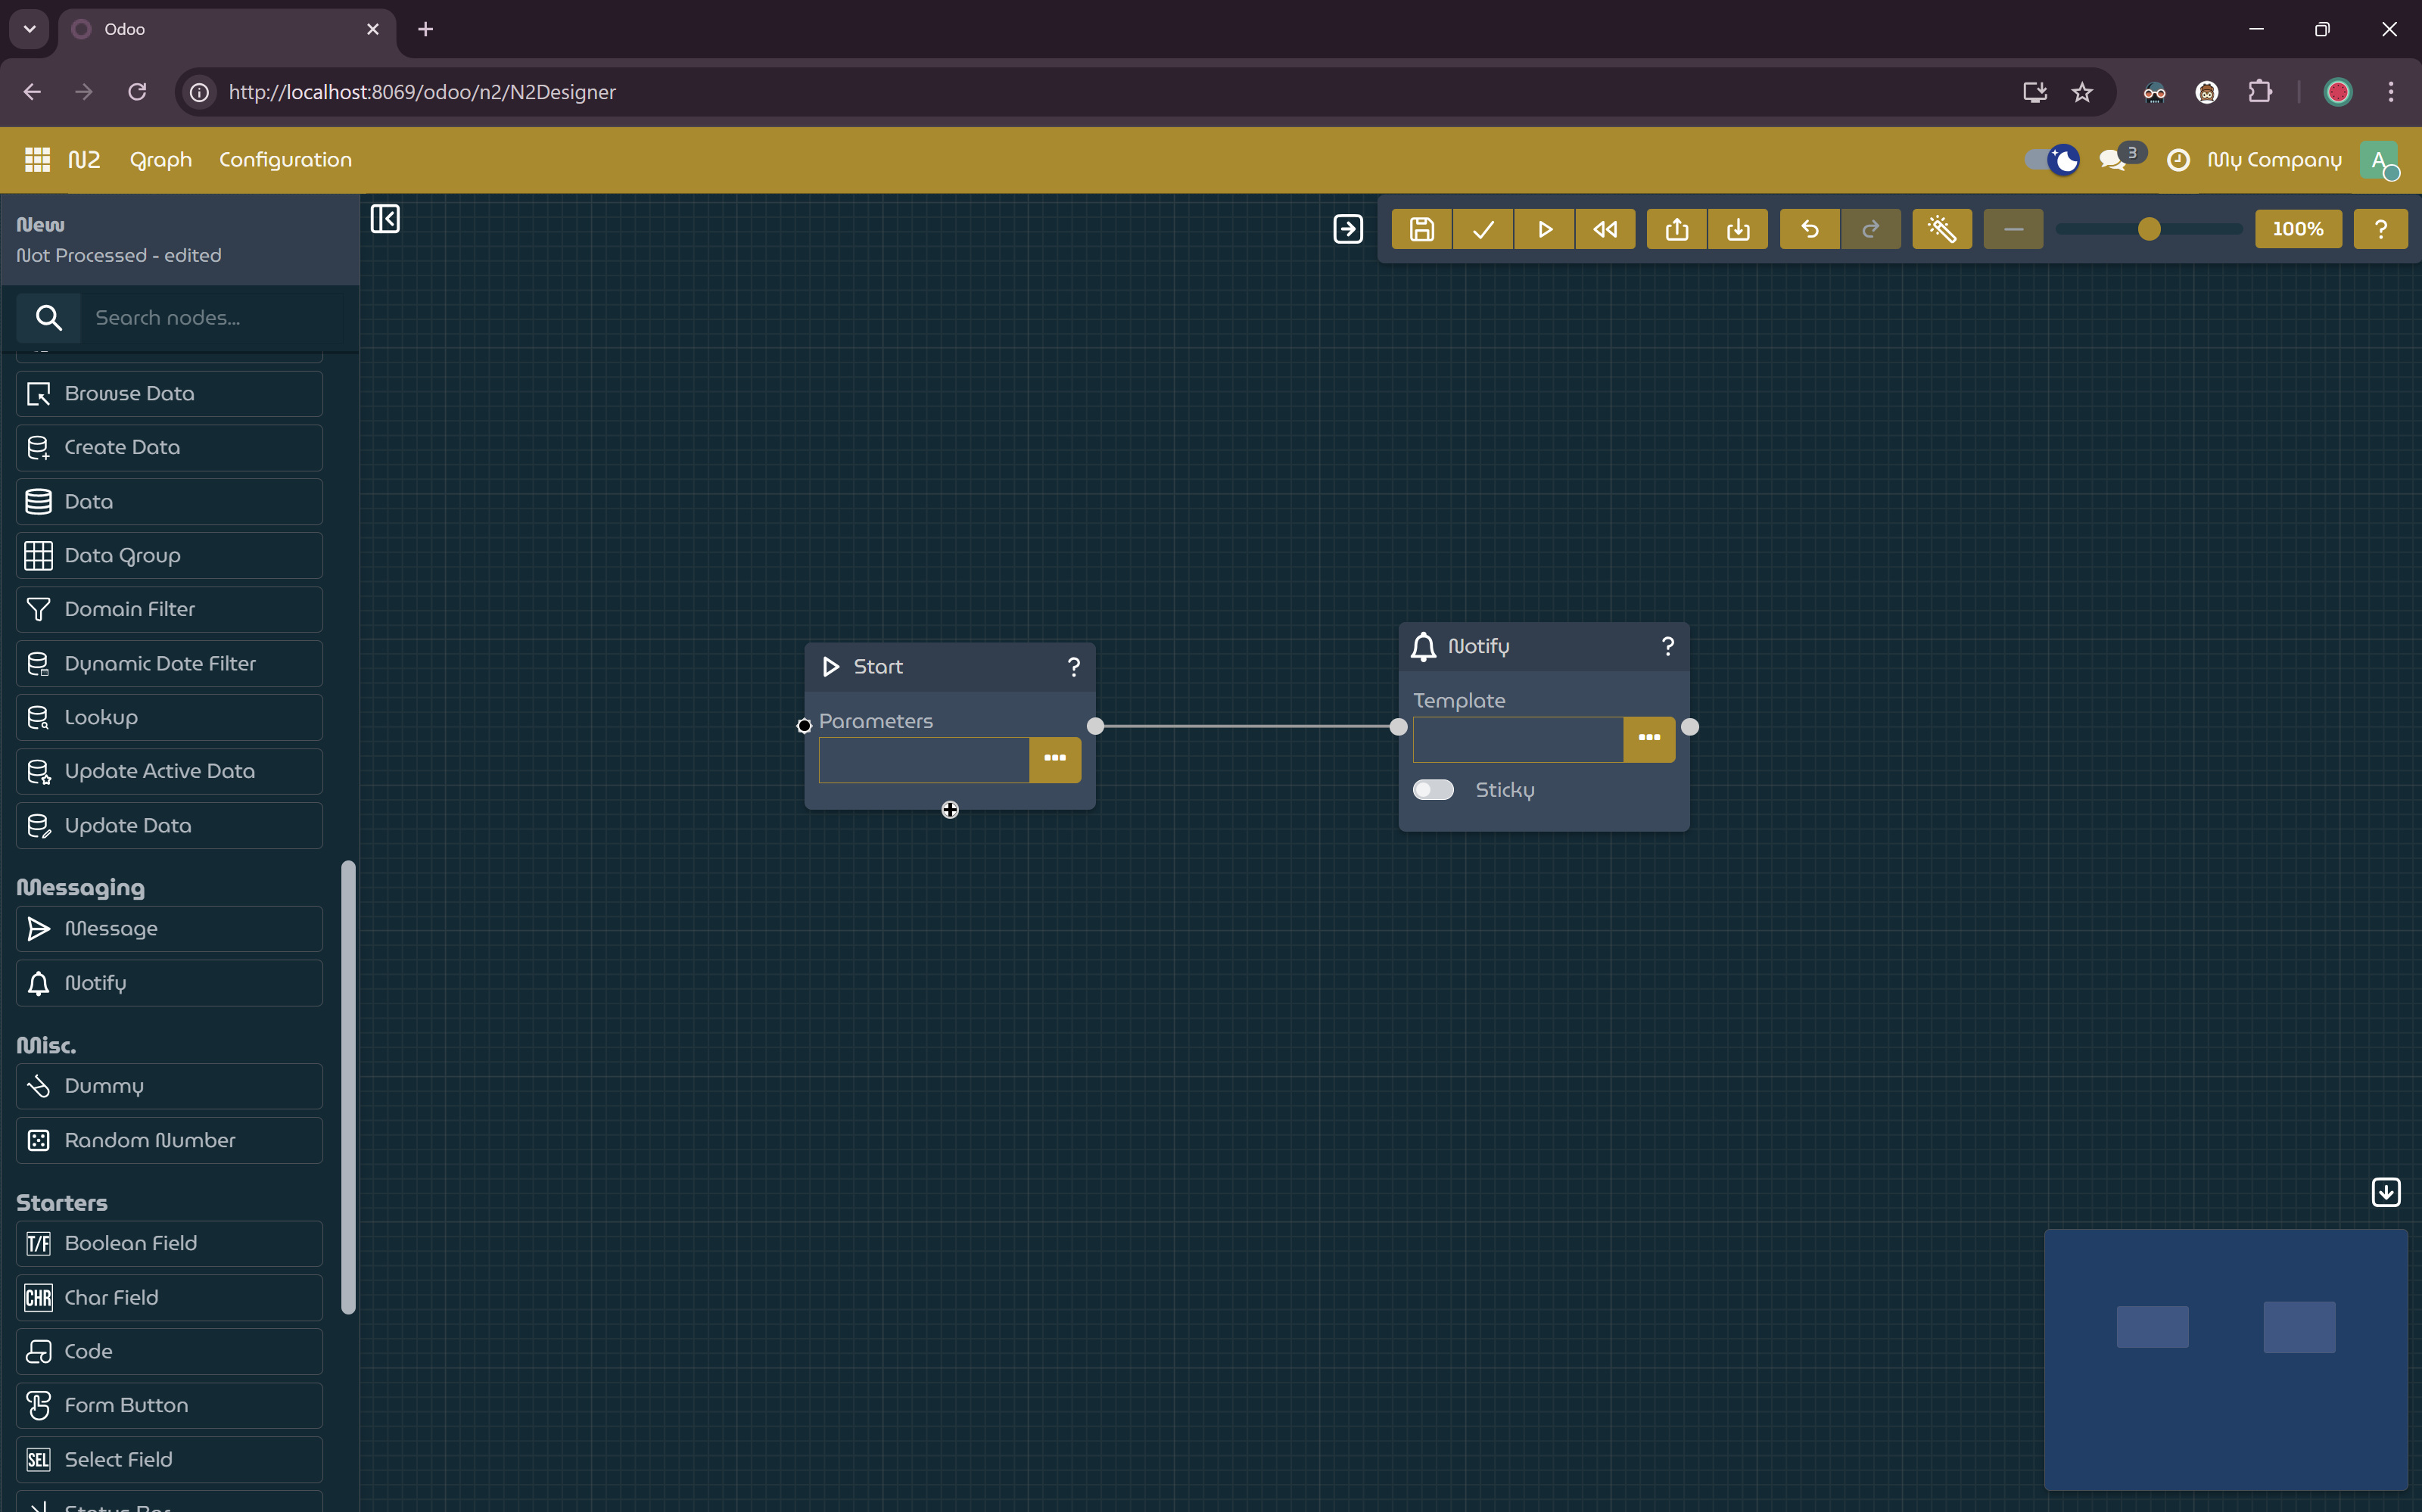Open the Notify node help
Image resolution: width=2422 pixels, height=1512 pixels.
pyautogui.click(x=1667, y=646)
